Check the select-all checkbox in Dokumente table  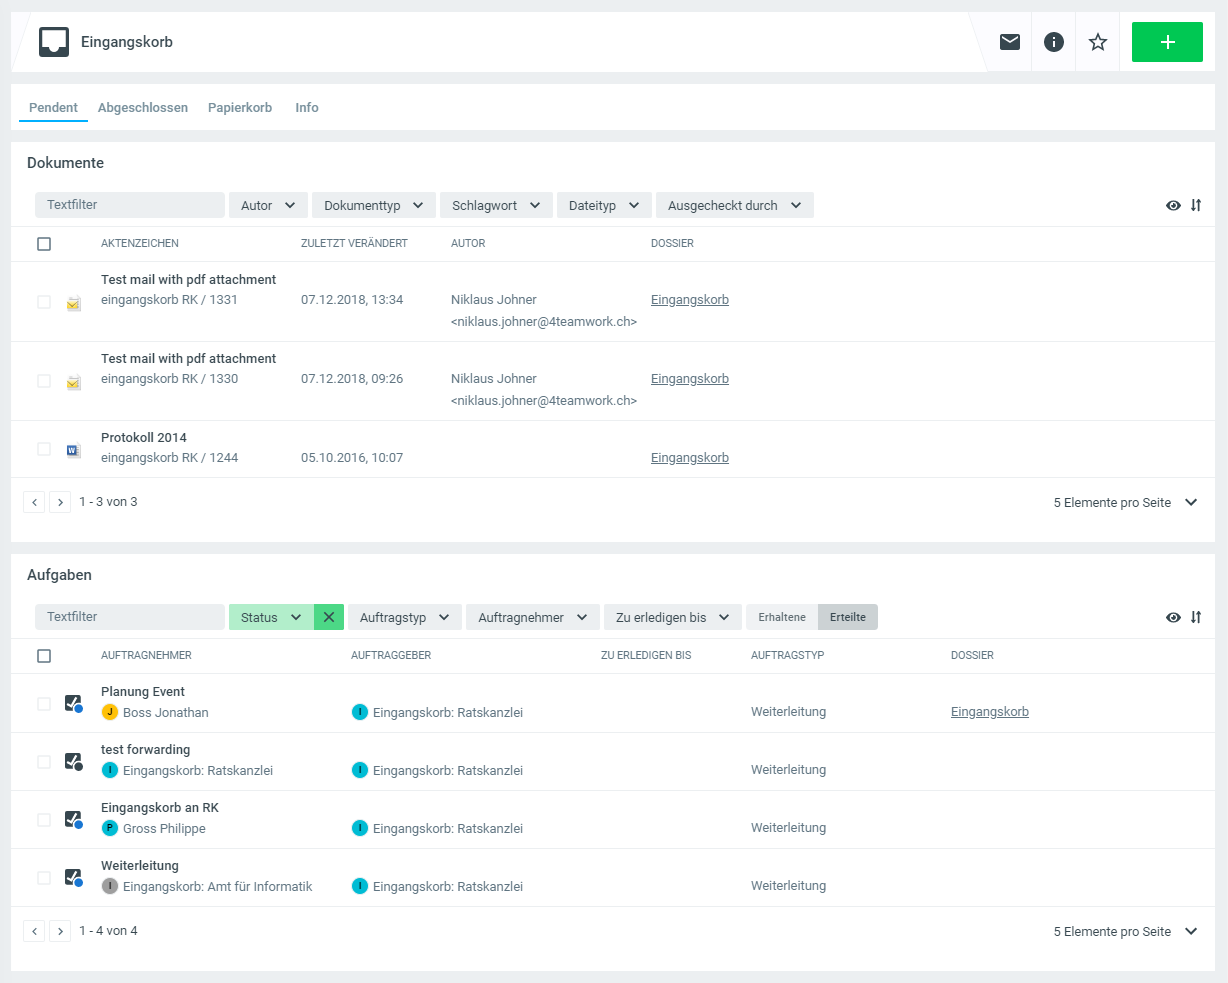click(x=44, y=244)
